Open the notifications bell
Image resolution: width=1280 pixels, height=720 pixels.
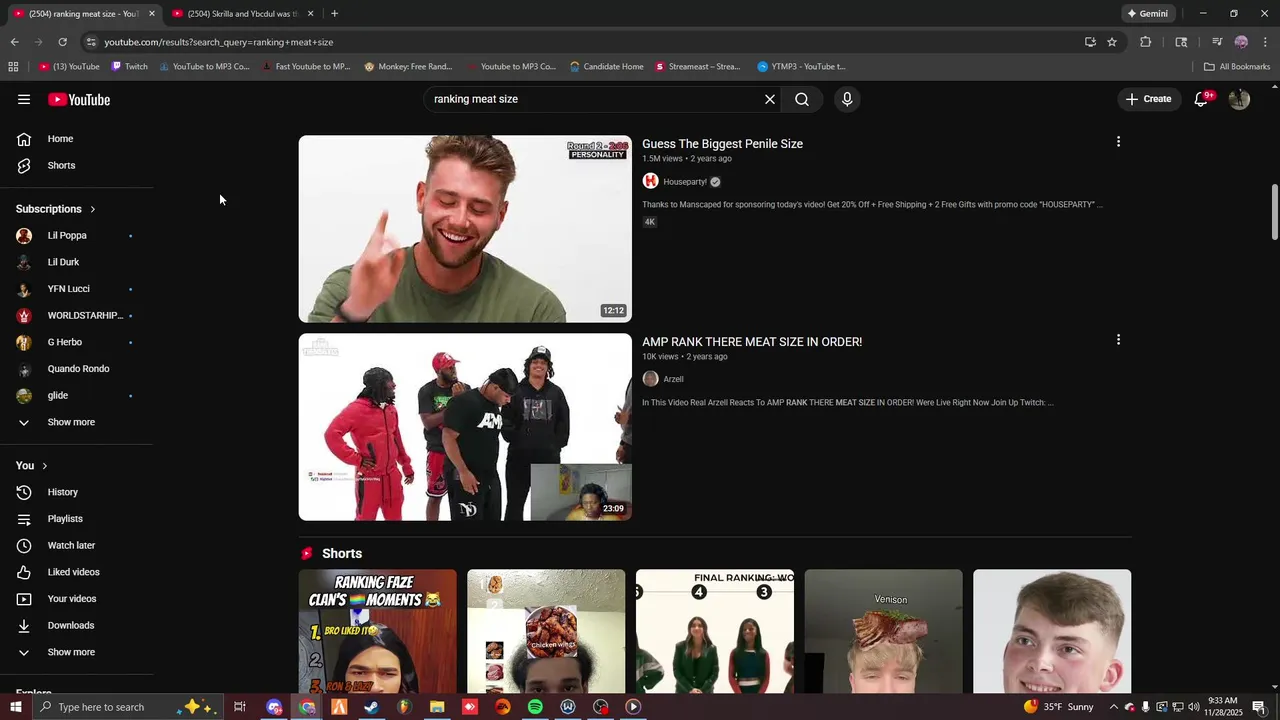coord(1202,99)
